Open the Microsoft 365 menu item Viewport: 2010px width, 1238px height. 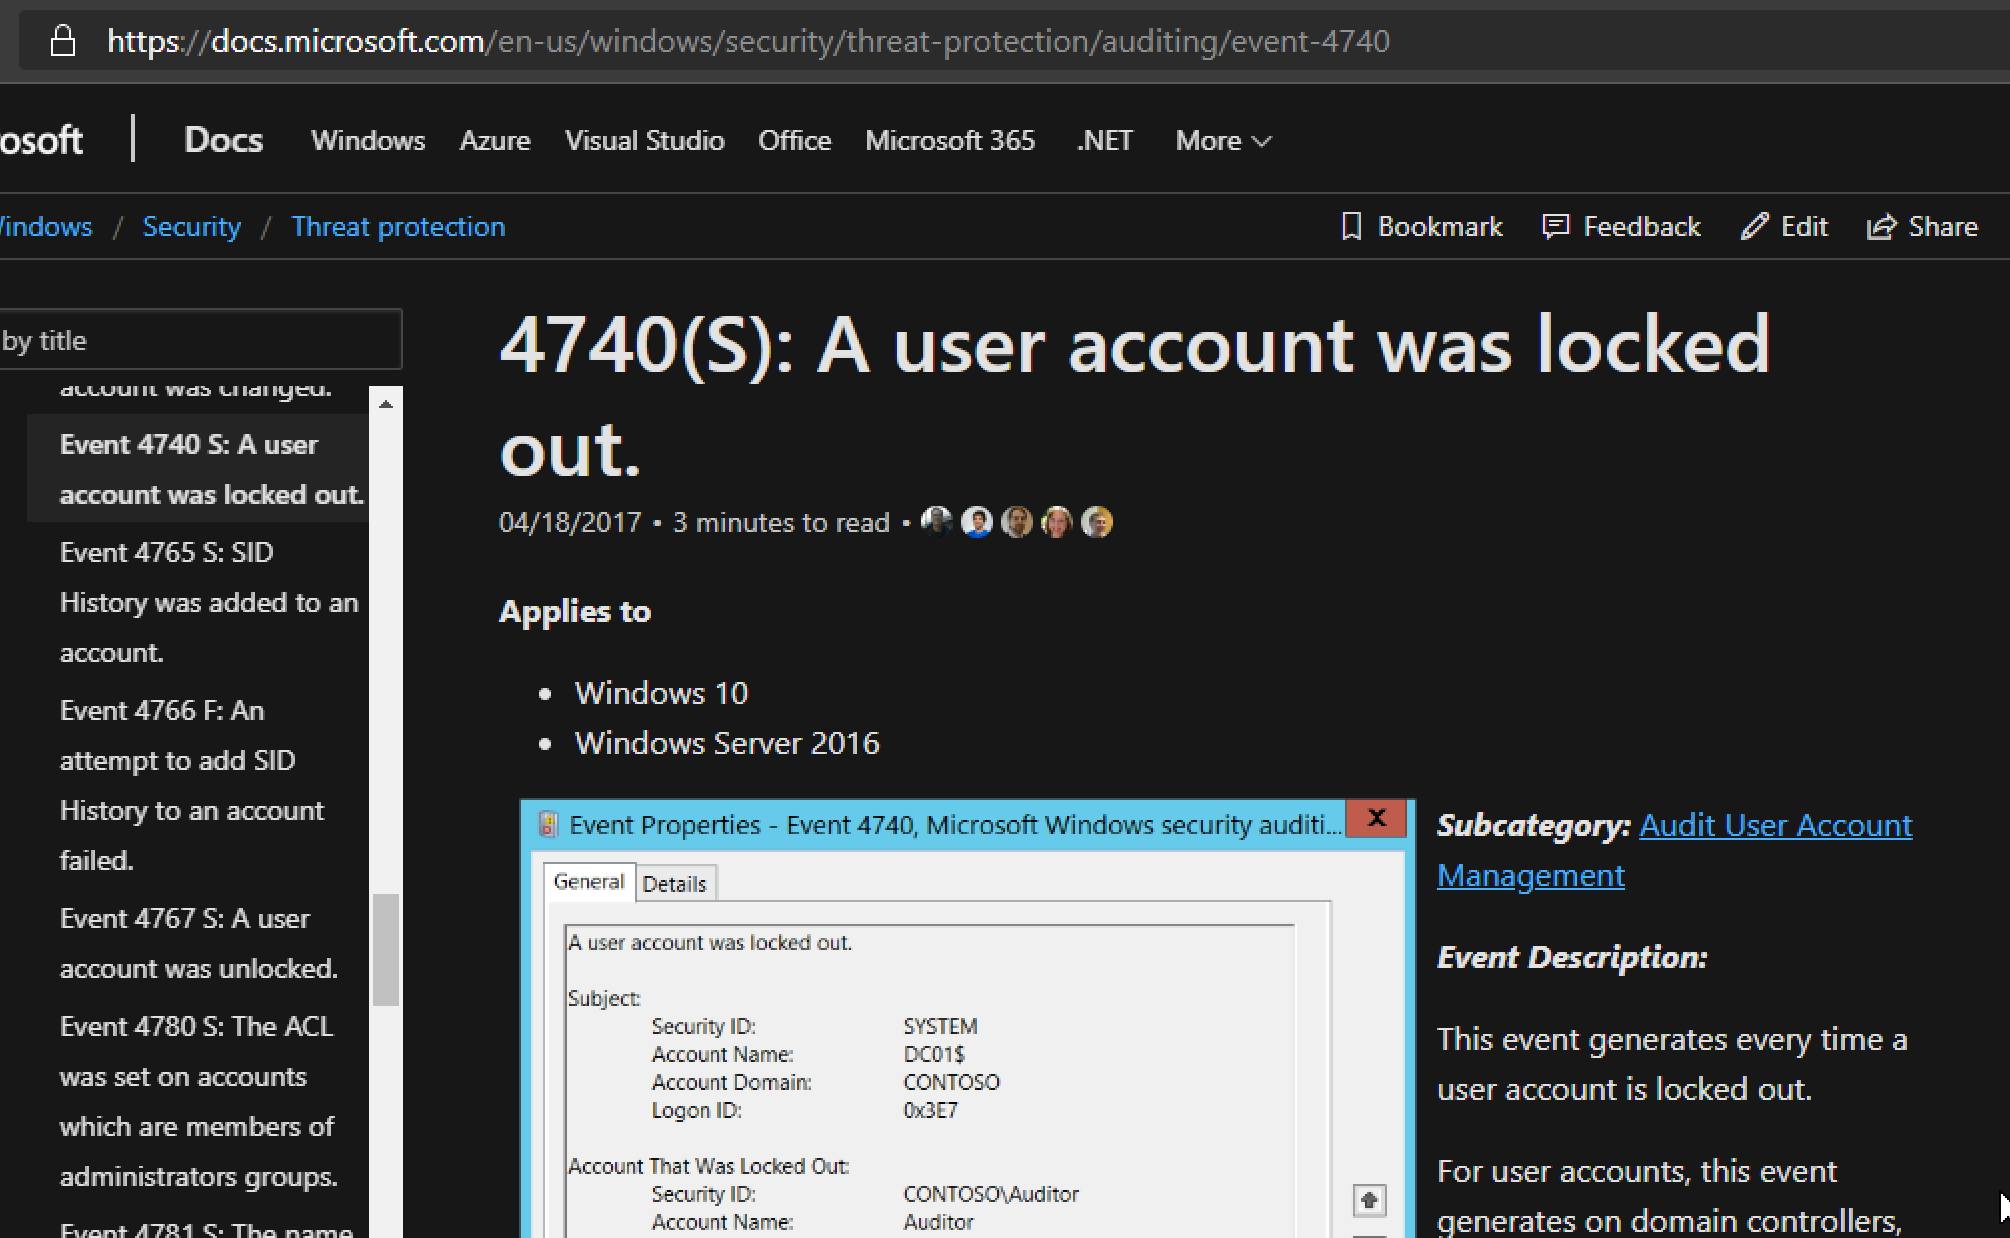pyautogui.click(x=950, y=141)
